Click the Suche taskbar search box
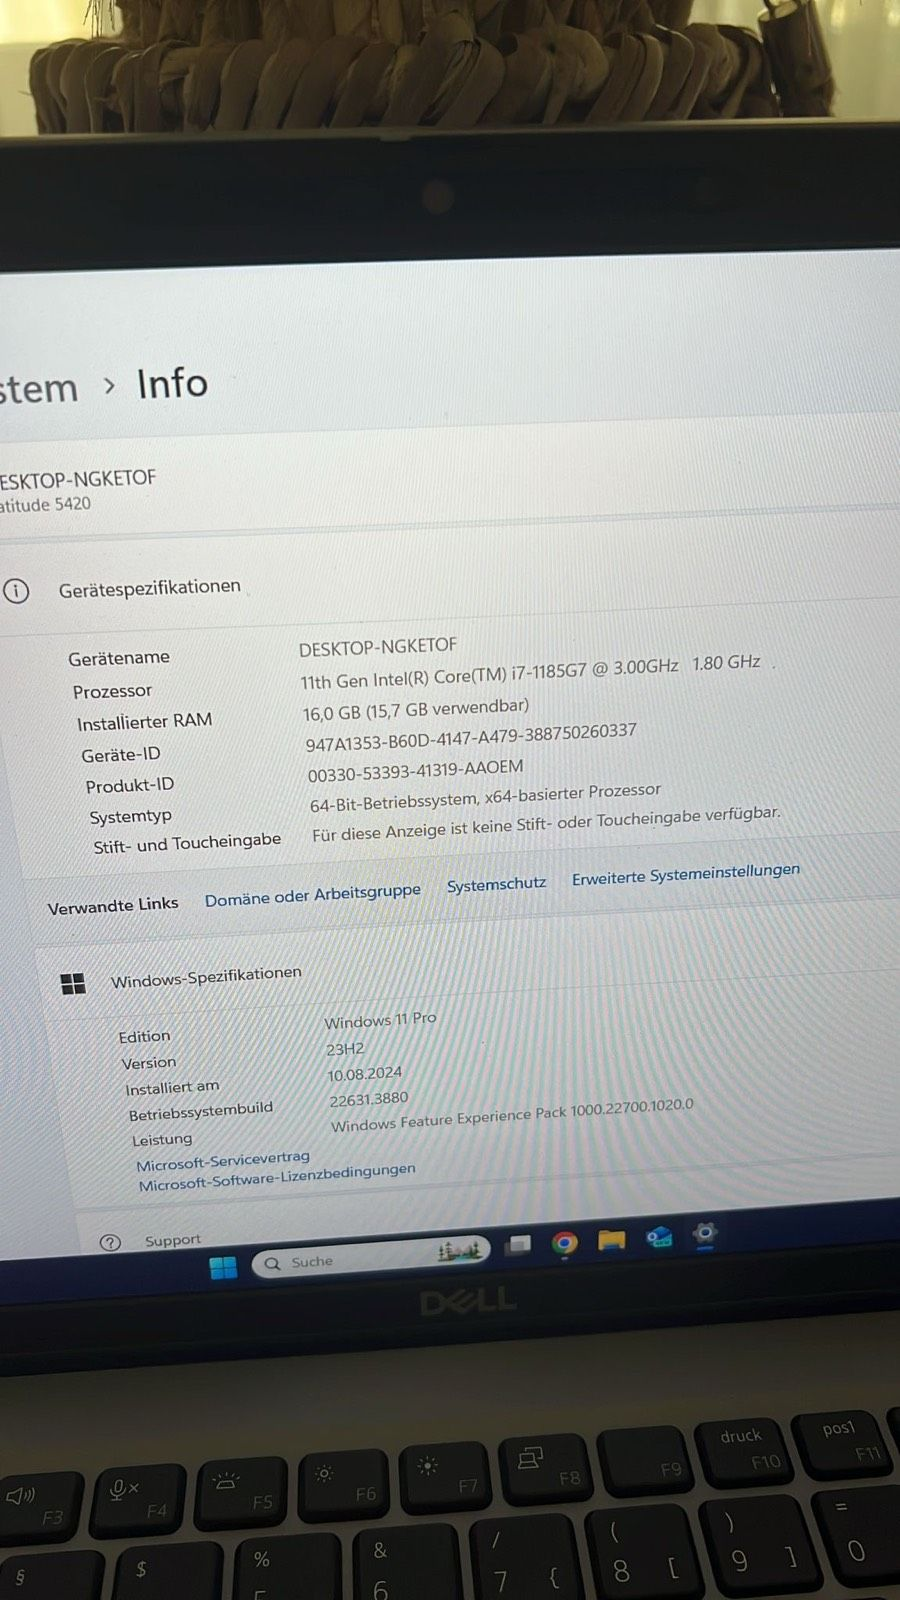Screen dimensions: 900x1600 [x=371, y=1256]
